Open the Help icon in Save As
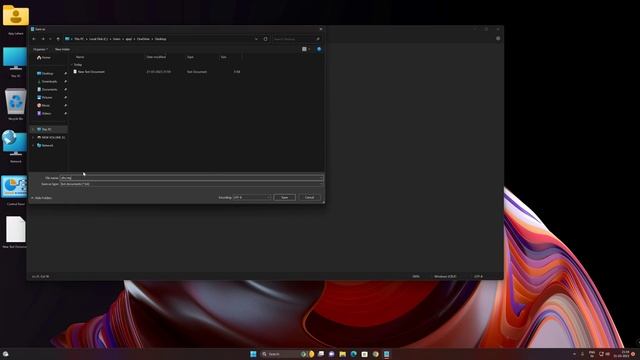The width and height of the screenshot is (640, 360). coord(319,49)
